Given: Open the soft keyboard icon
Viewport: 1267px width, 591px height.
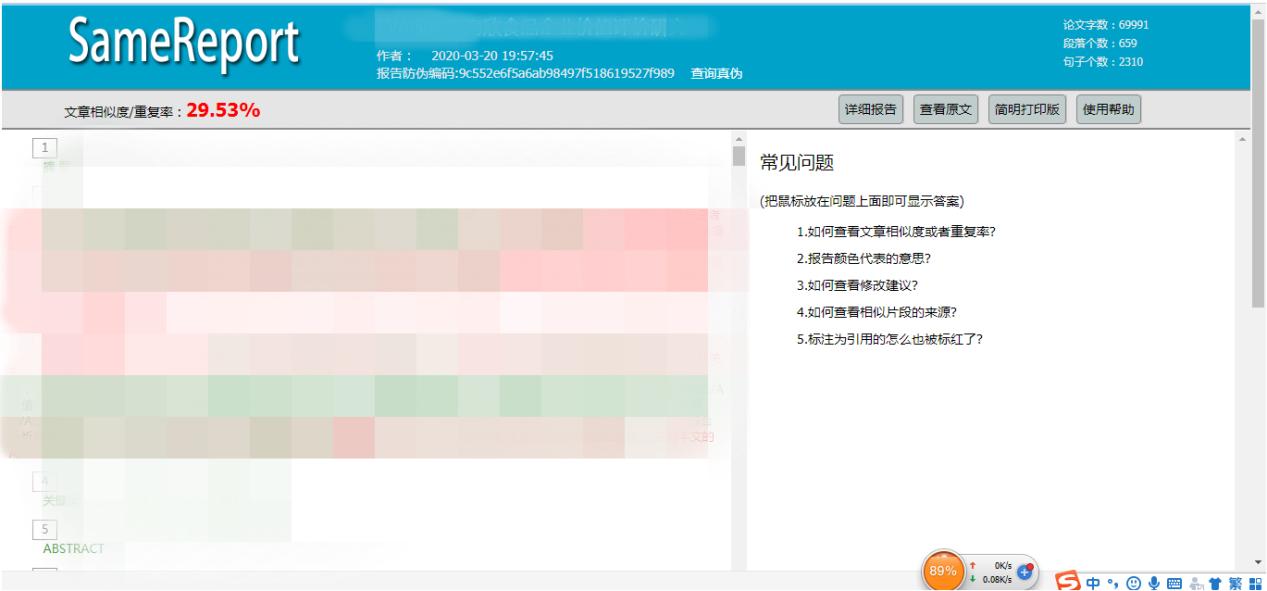Looking at the screenshot, I should click(1175, 581).
